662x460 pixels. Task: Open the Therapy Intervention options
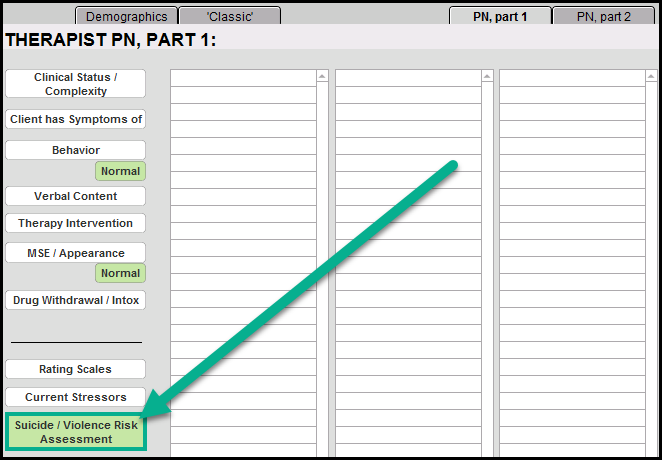(x=76, y=223)
